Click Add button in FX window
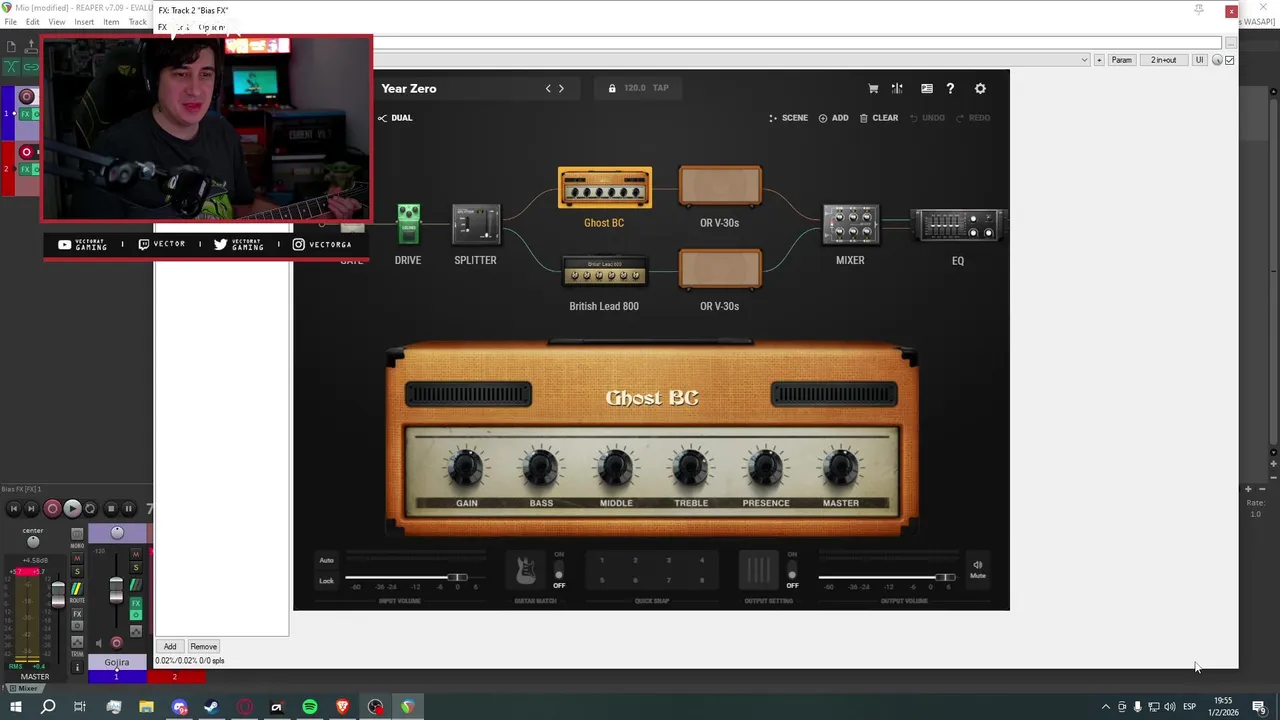 (x=170, y=647)
